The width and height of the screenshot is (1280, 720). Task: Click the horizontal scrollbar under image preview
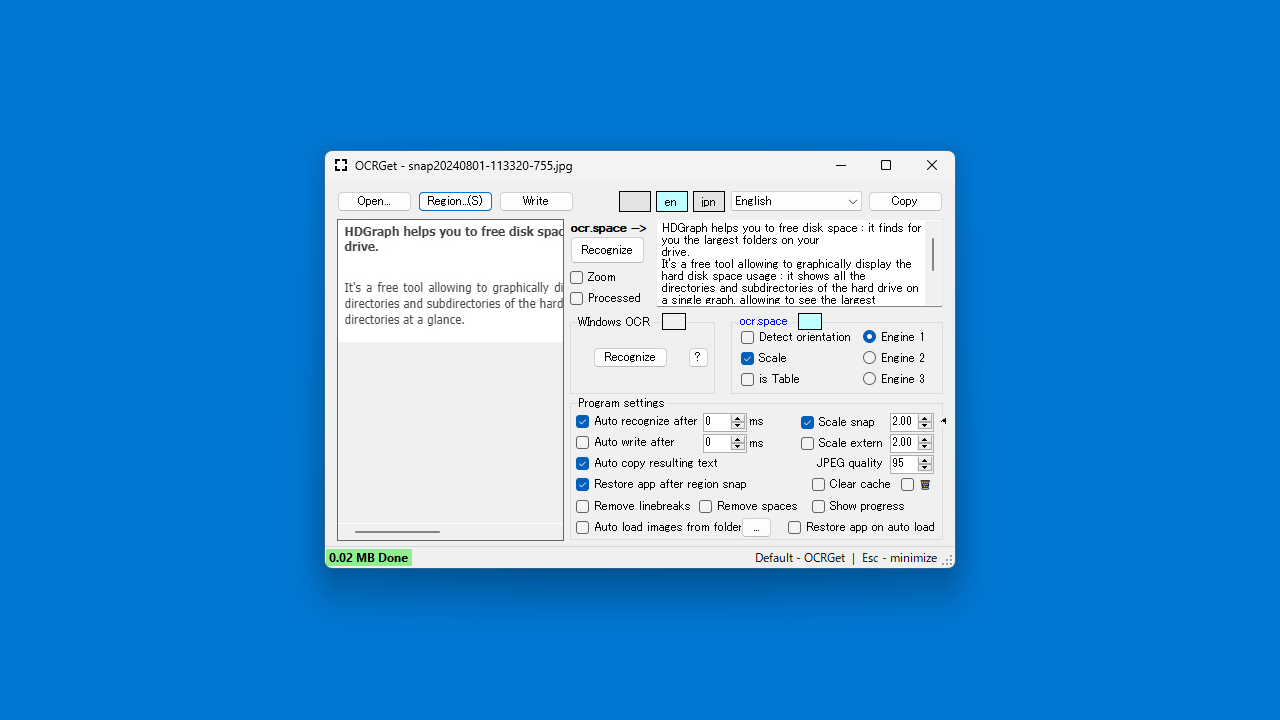point(397,532)
